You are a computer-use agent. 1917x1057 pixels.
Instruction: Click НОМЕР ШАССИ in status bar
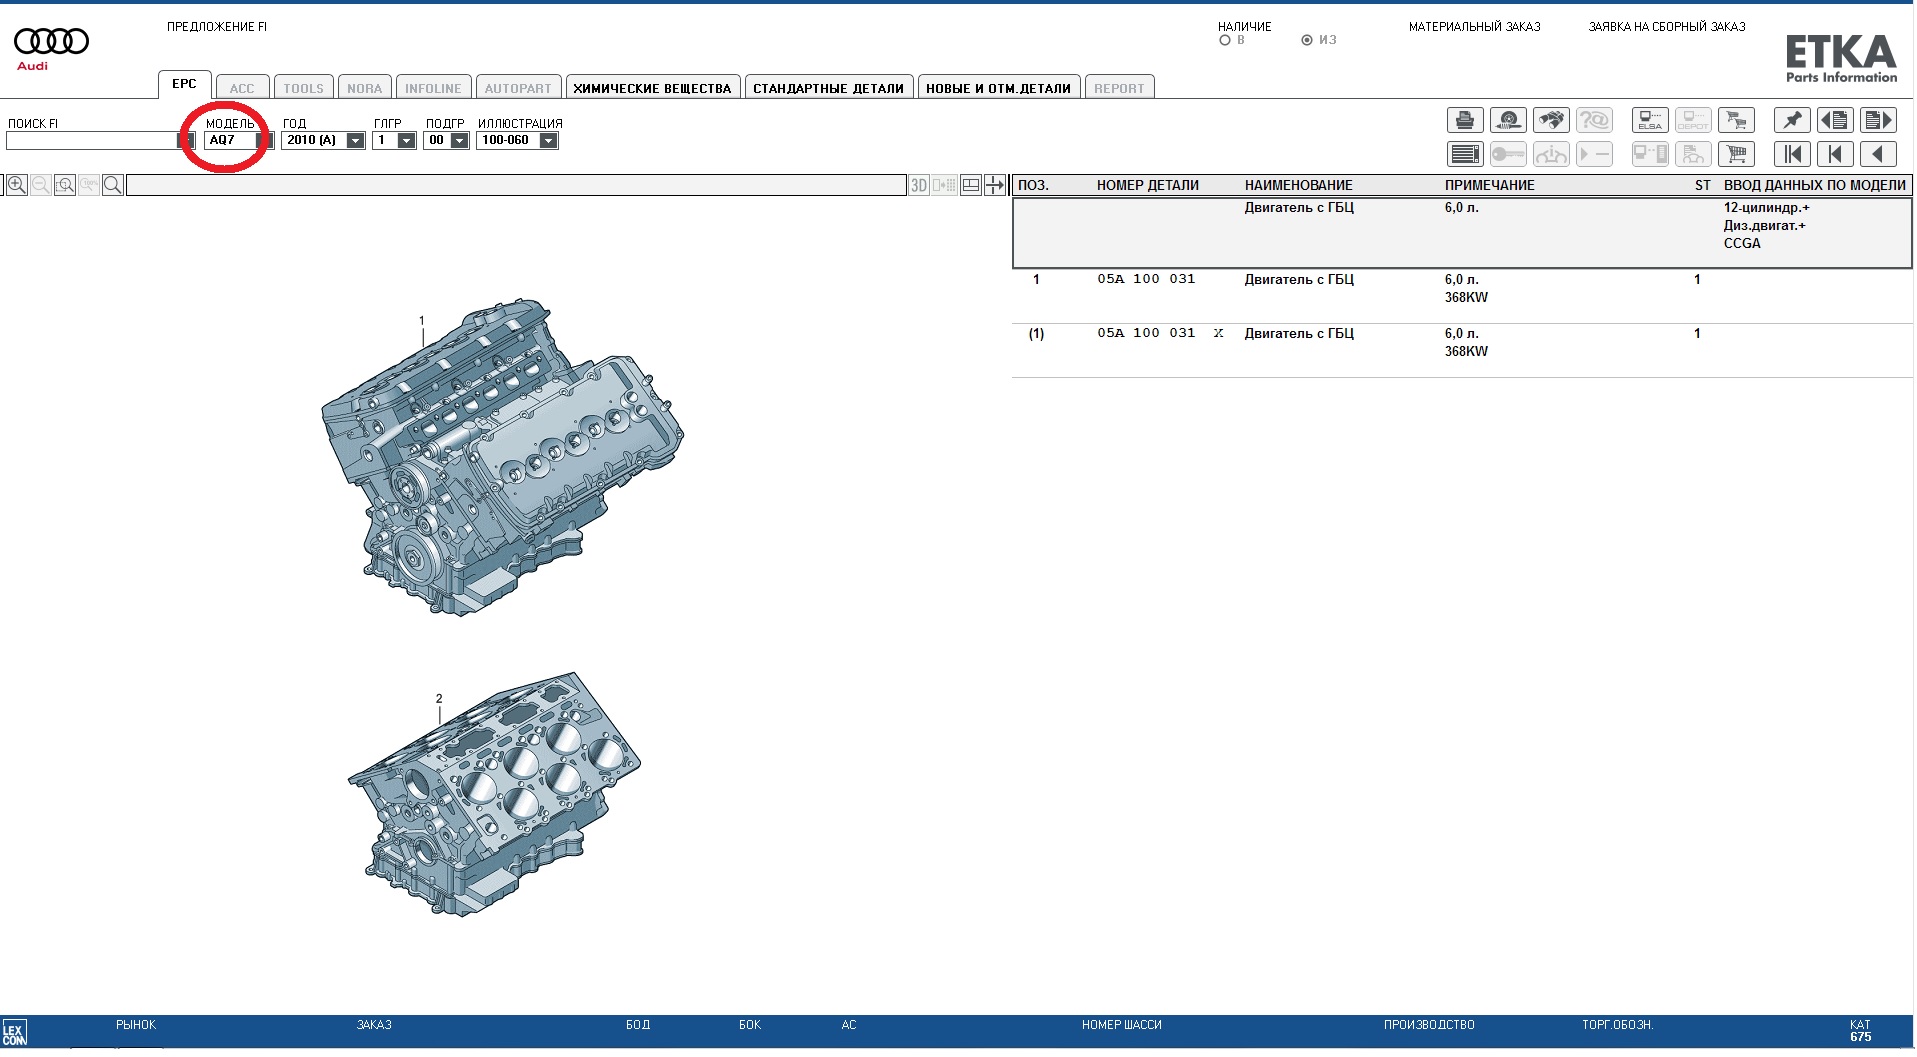point(1121,1025)
